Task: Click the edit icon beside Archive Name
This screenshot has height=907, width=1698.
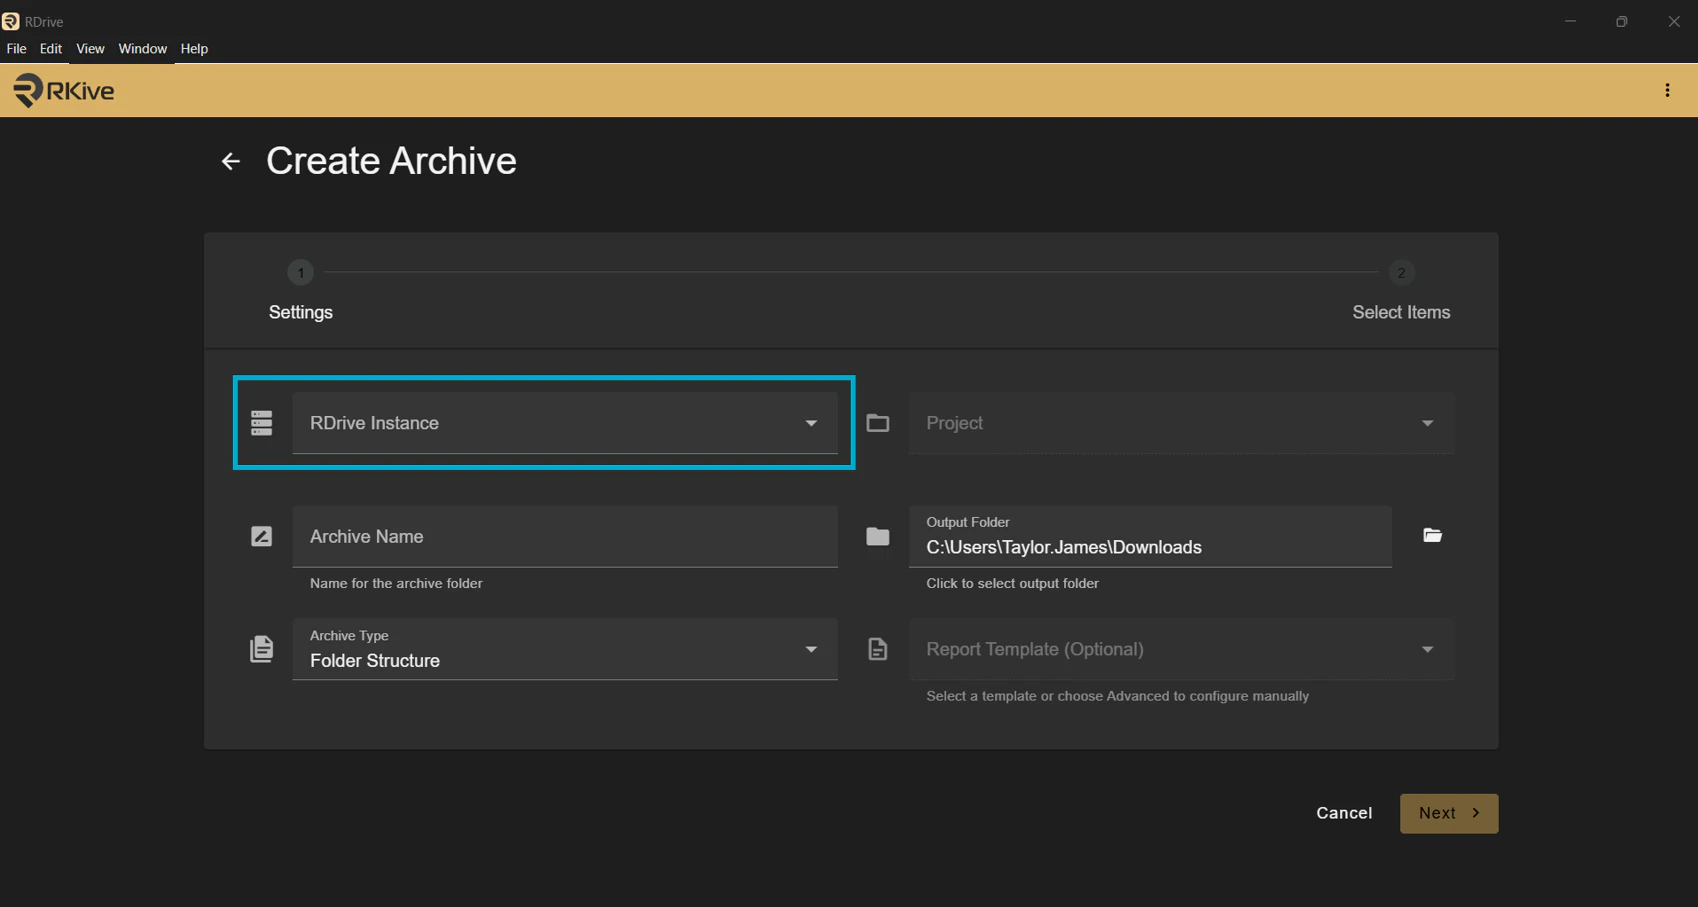Action: [262, 537]
